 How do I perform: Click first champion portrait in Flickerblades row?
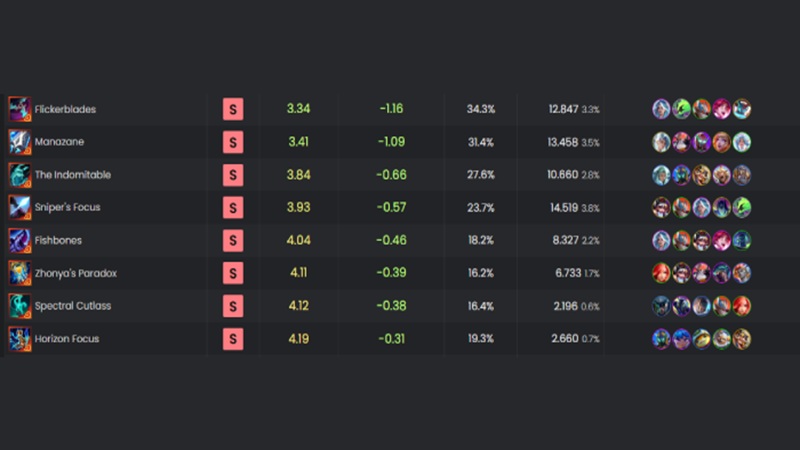pos(661,109)
